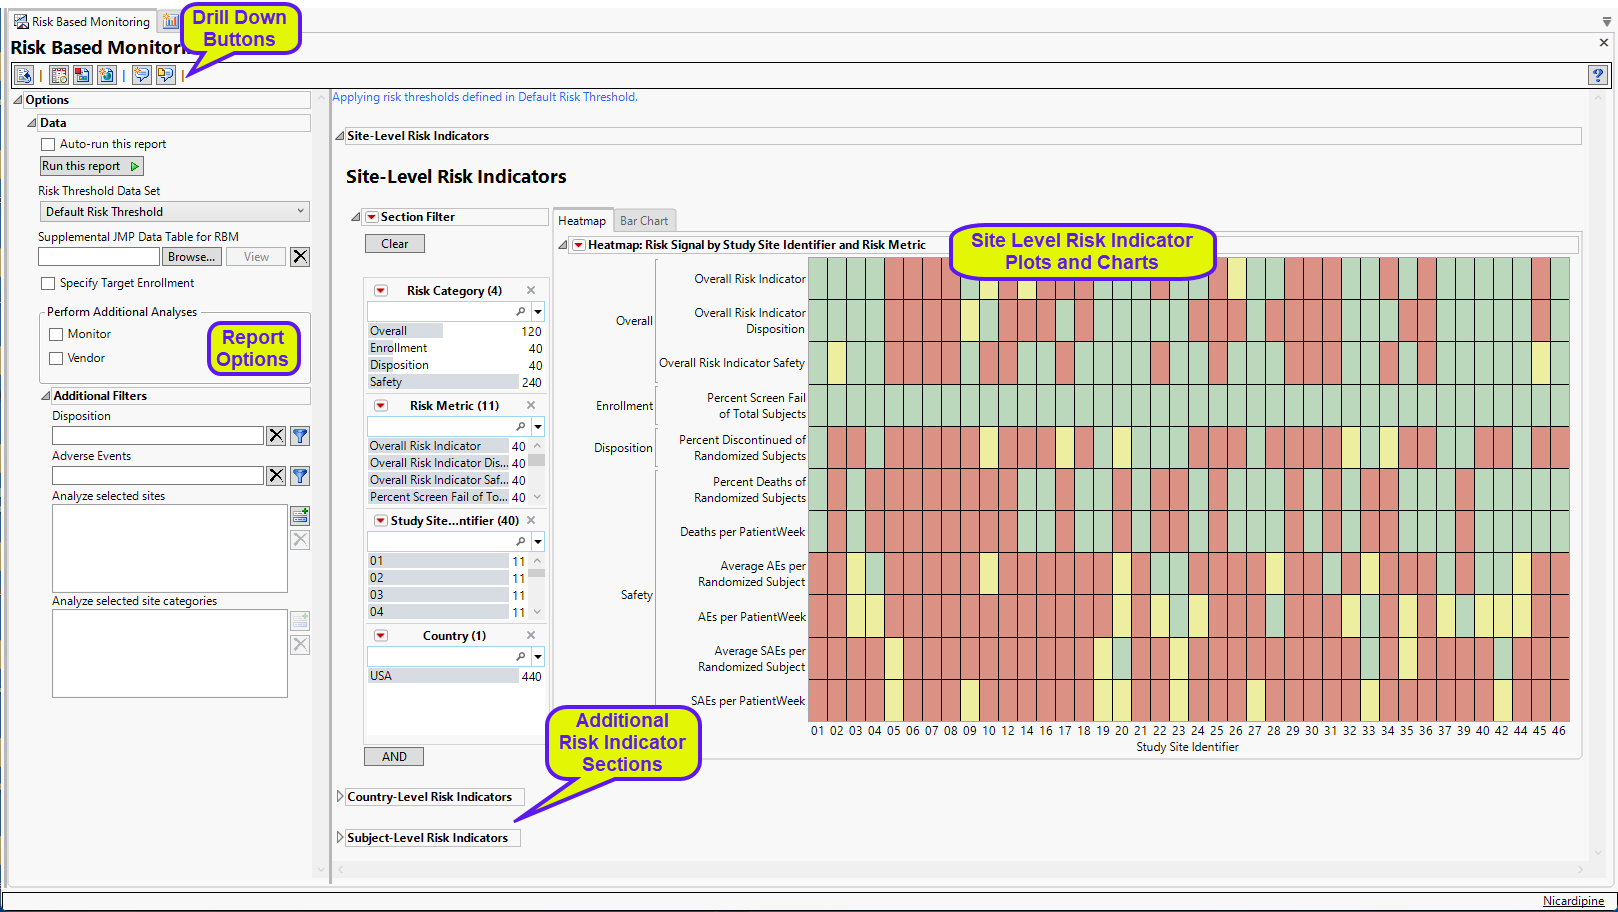Click add icon beside Analyze selected sites
Viewport: 1618px width, 912px height.
[300, 516]
